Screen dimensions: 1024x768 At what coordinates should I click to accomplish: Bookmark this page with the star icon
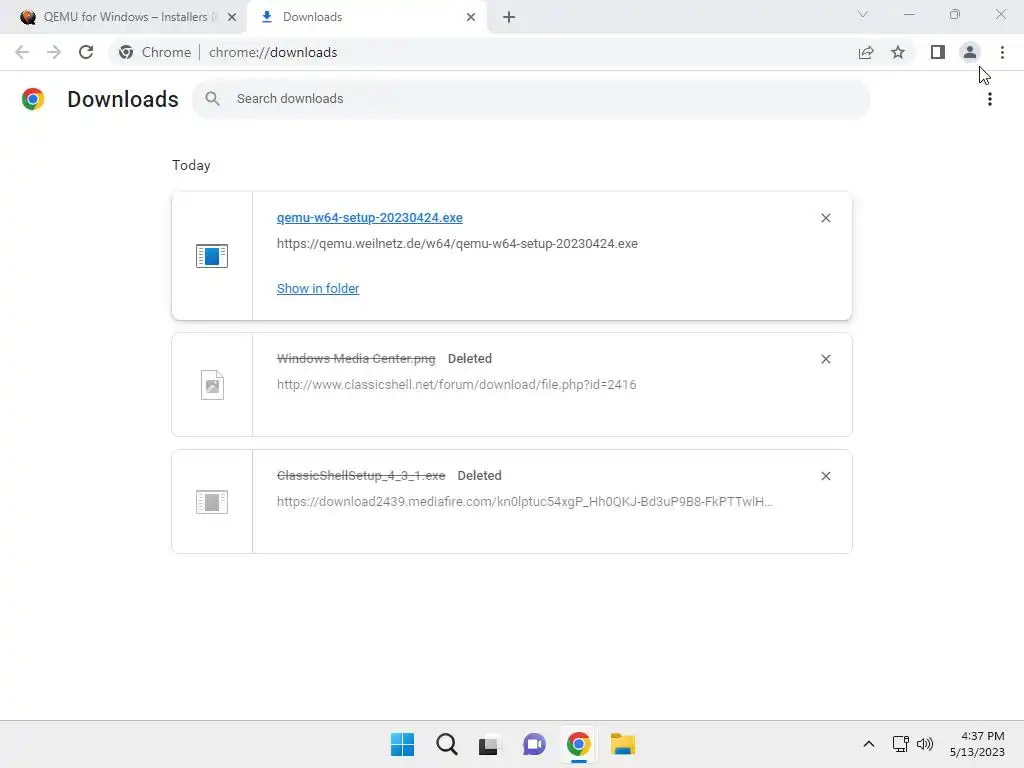[898, 52]
